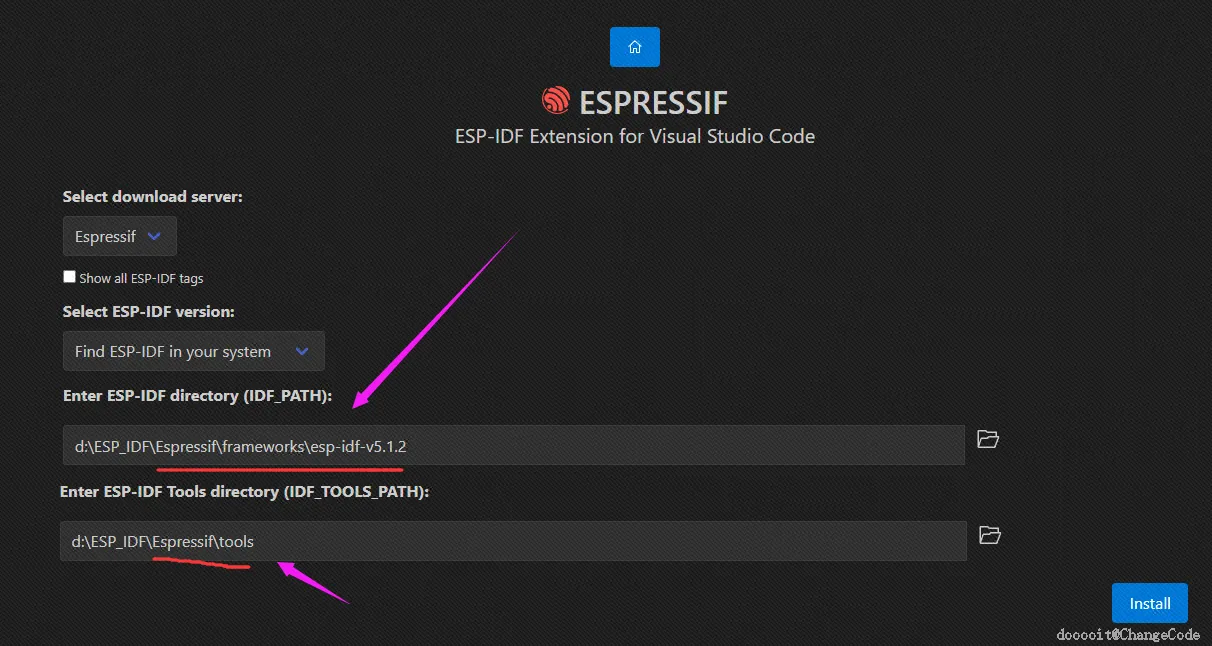Click the chevron arrow next to Espressif
1212x646 pixels.
[154, 237]
